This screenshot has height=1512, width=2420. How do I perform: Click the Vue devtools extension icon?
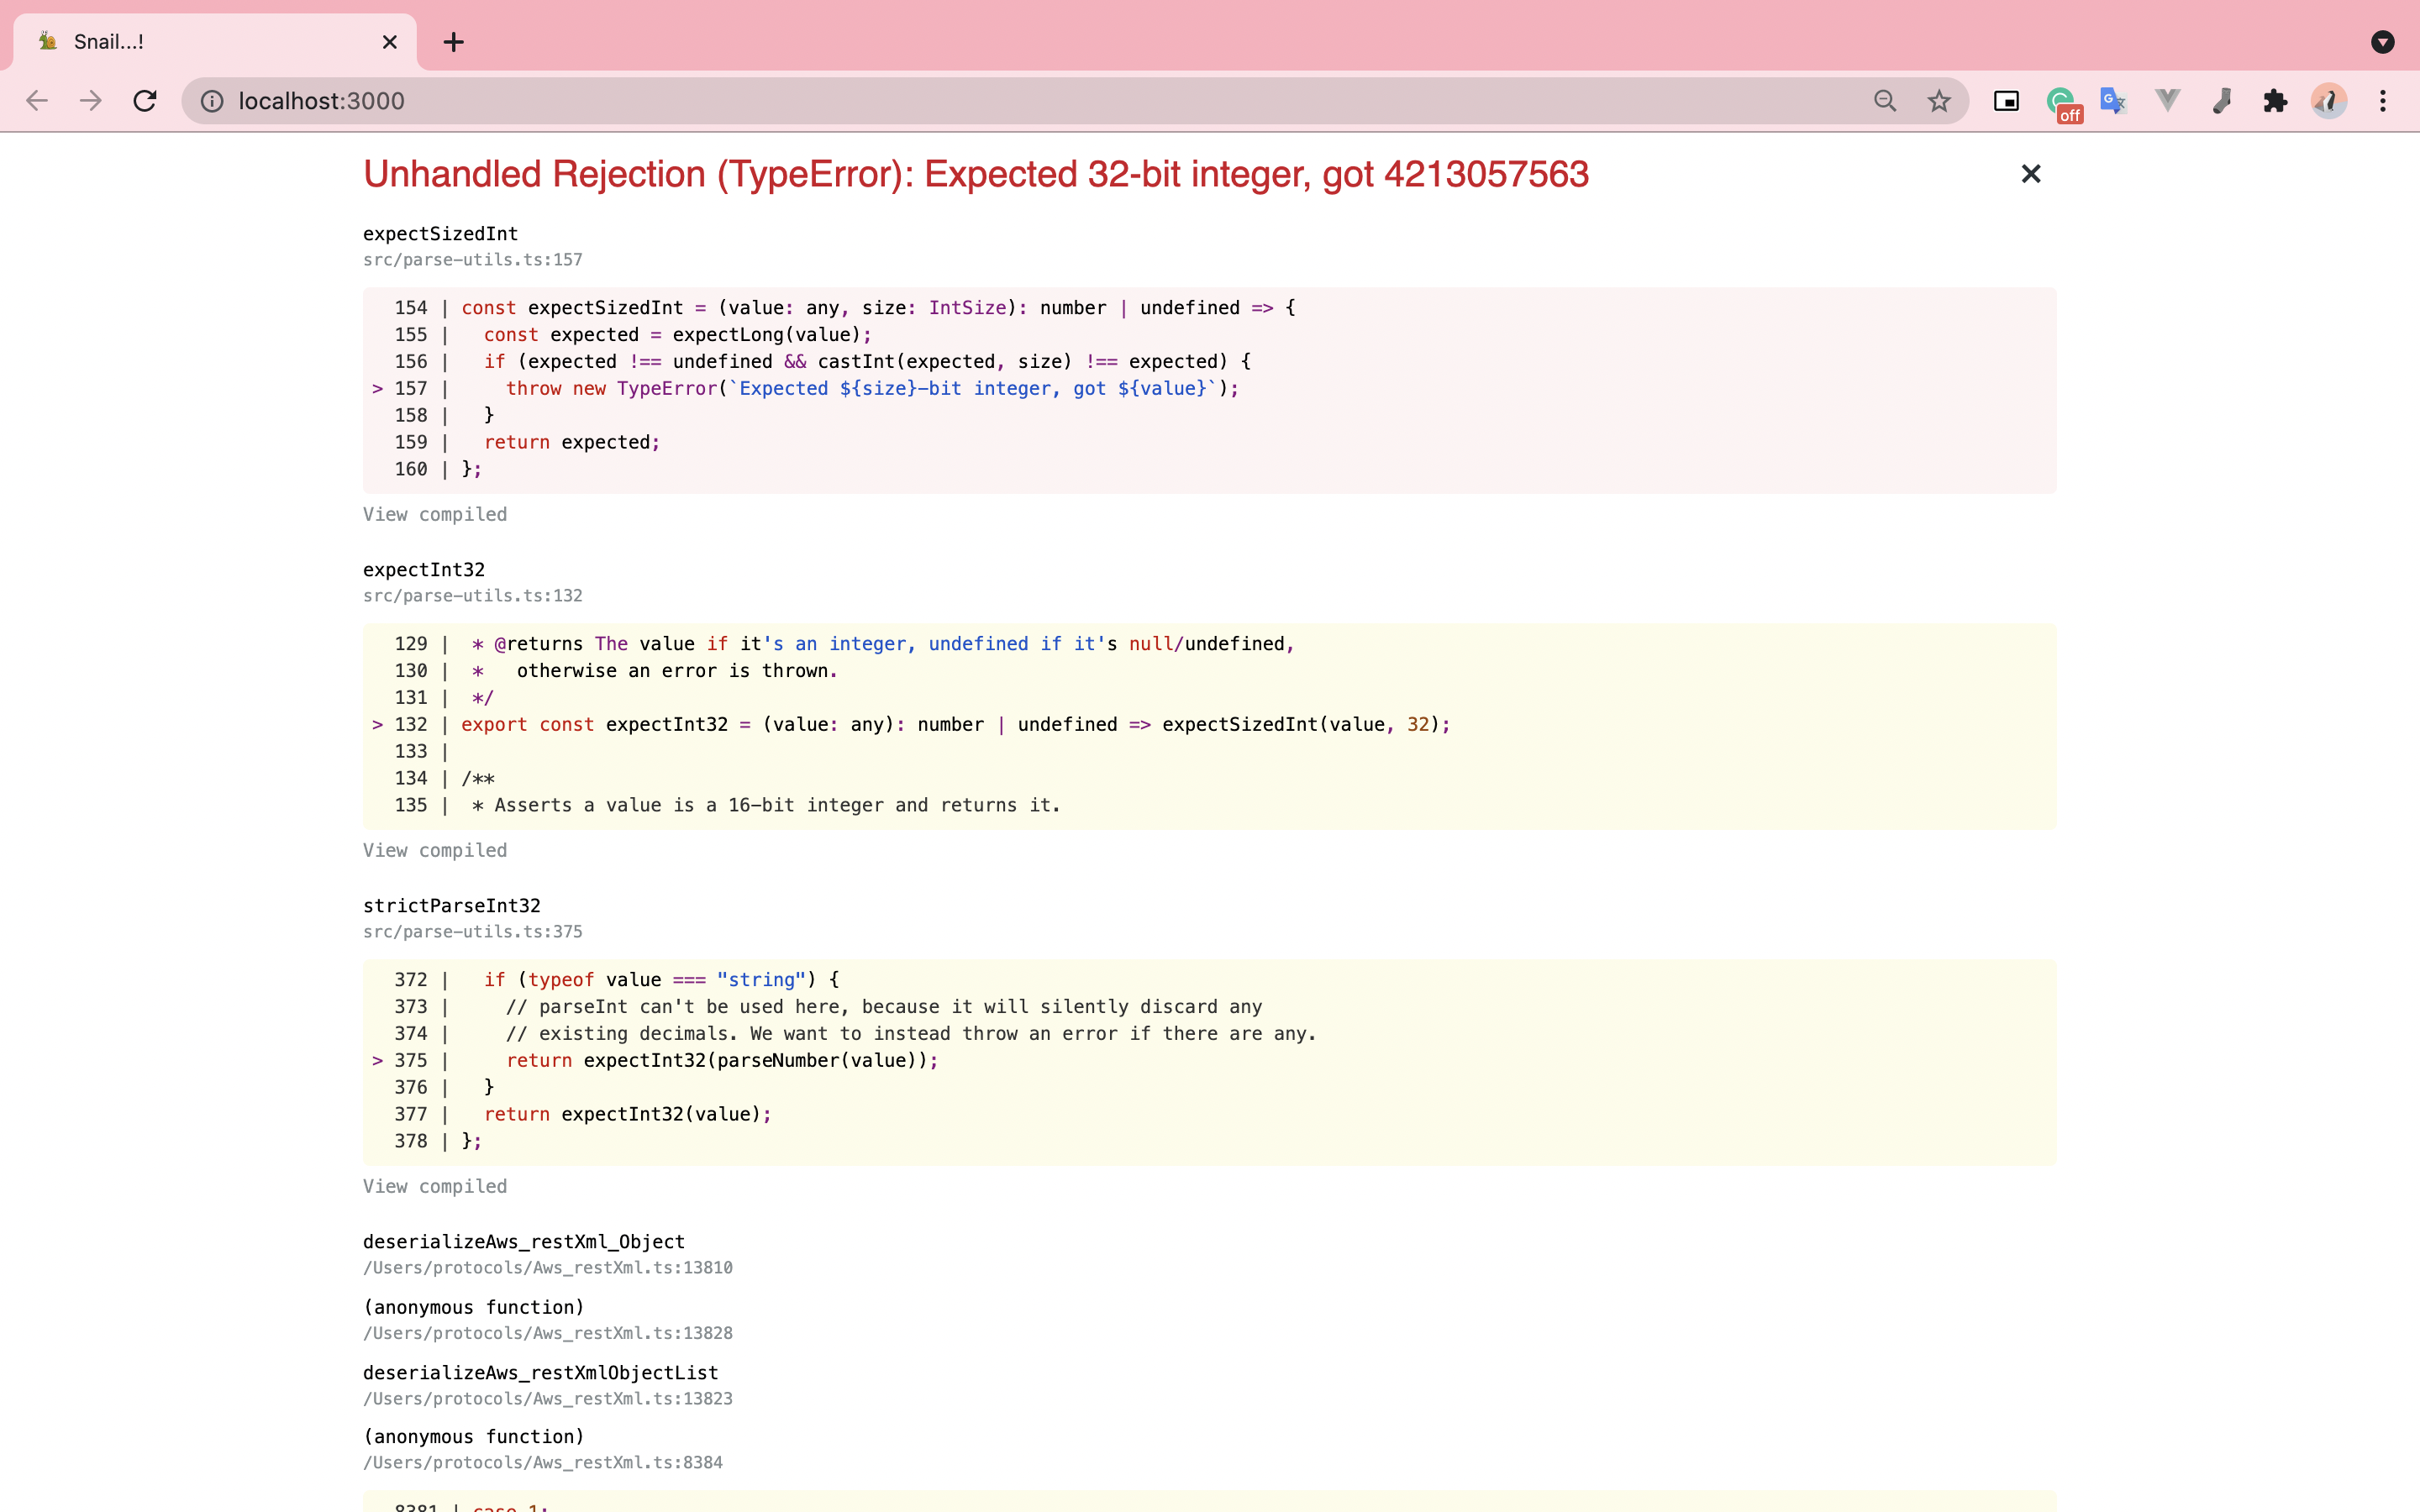pyautogui.click(x=2167, y=101)
